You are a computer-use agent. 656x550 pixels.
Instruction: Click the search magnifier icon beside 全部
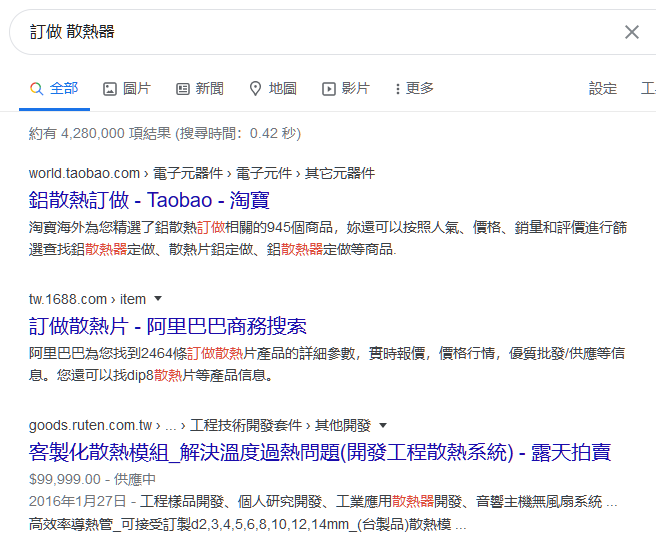36,89
